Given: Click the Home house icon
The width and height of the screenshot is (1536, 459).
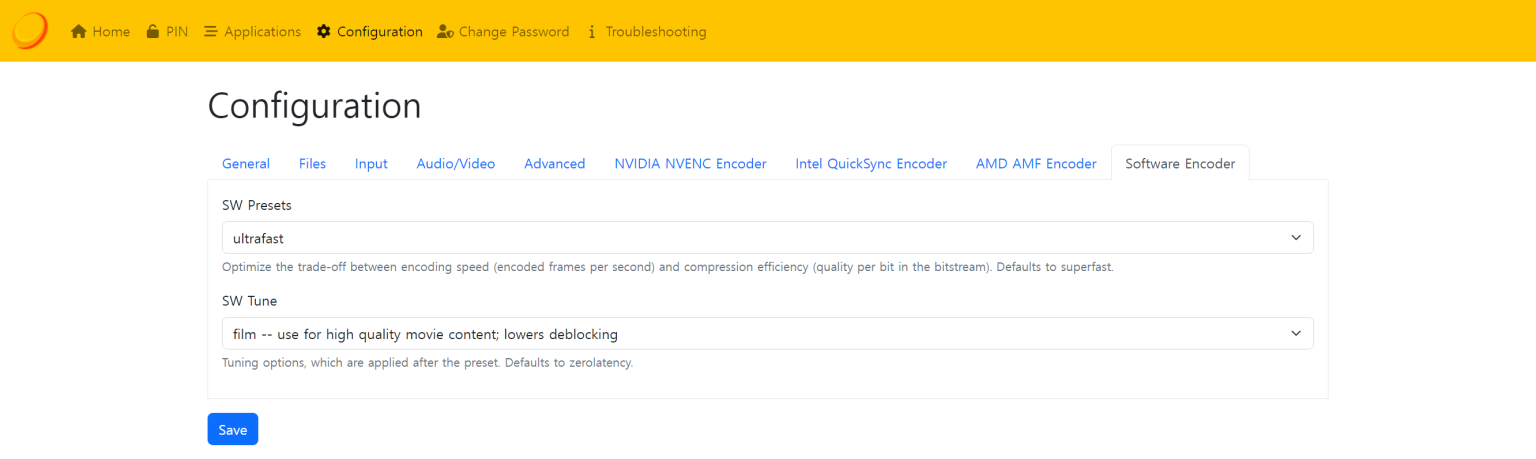Looking at the screenshot, I should tap(79, 32).
